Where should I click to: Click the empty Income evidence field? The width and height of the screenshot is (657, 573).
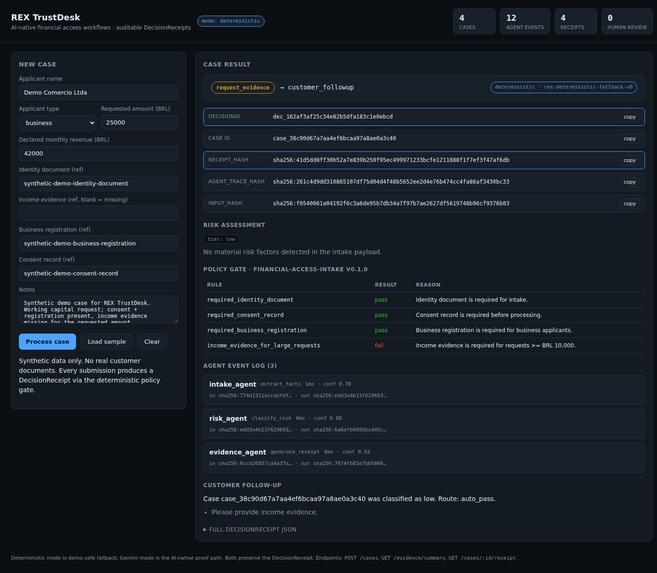pyautogui.click(x=98, y=213)
